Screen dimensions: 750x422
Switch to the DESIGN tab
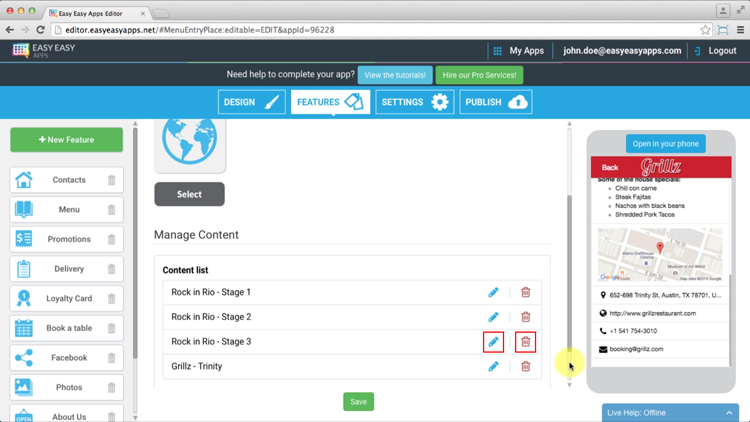252,102
